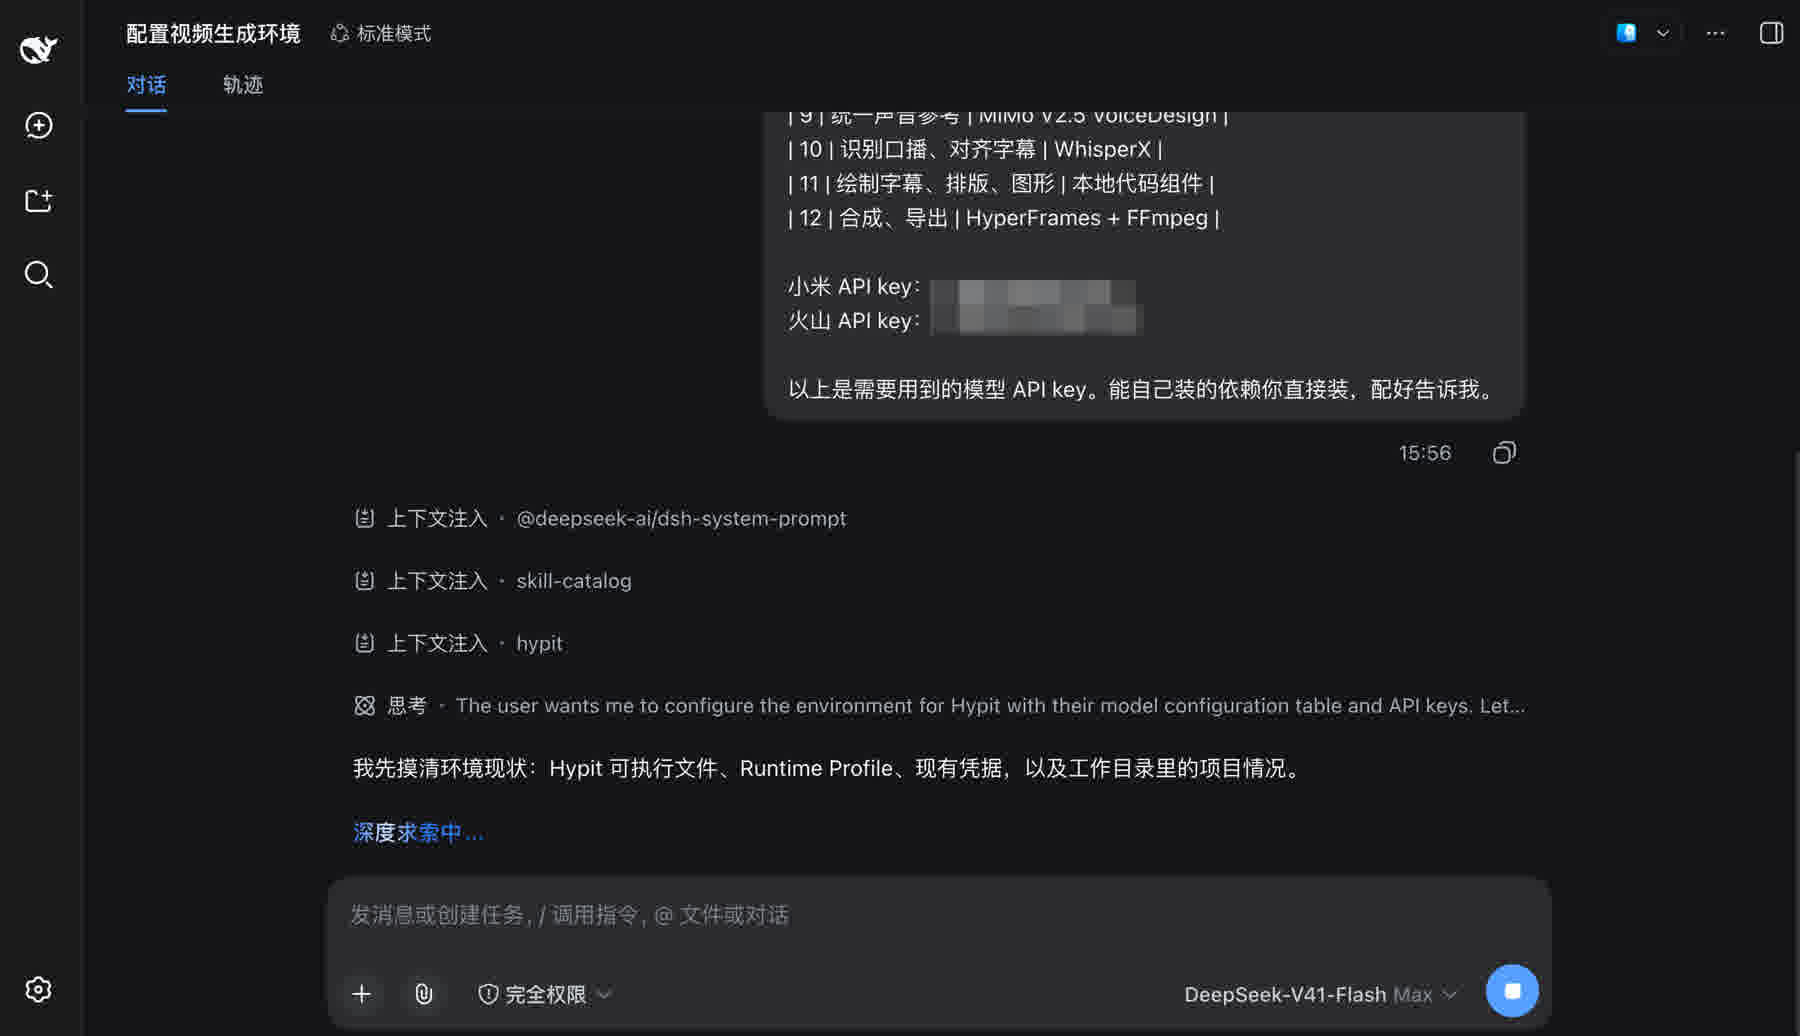Screen dimensions: 1800x1036
Task: Click the row mentioning HyperFrames + FFmpeg
Action: coord(1004,218)
